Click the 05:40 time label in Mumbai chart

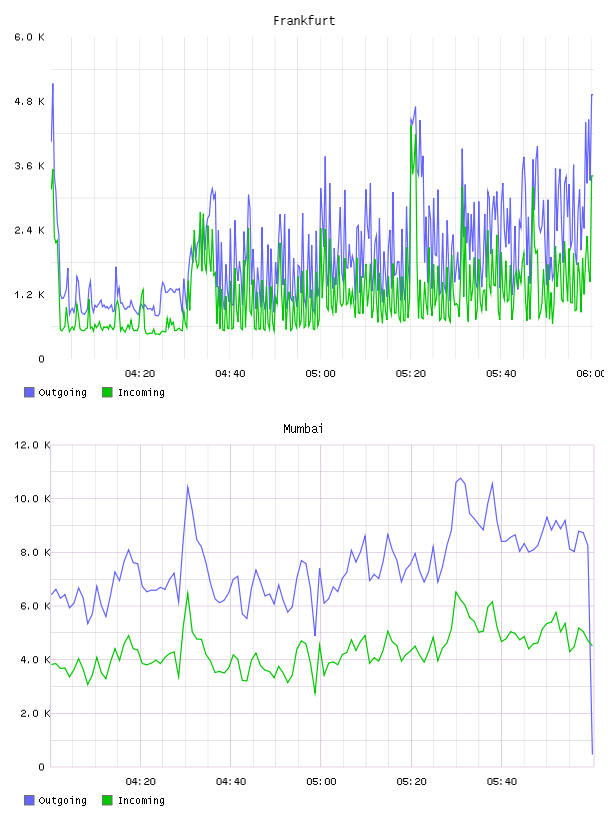coord(502,782)
